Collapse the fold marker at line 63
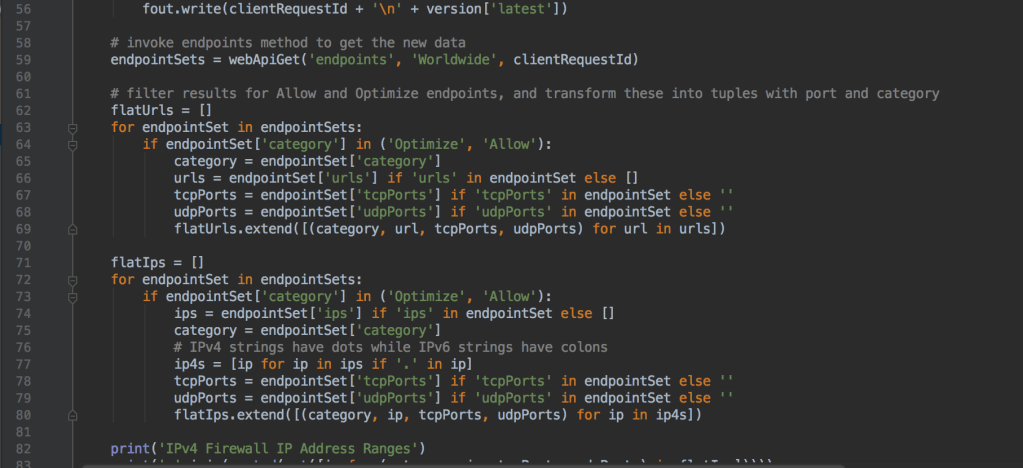The image size is (1023, 468). [x=71, y=128]
